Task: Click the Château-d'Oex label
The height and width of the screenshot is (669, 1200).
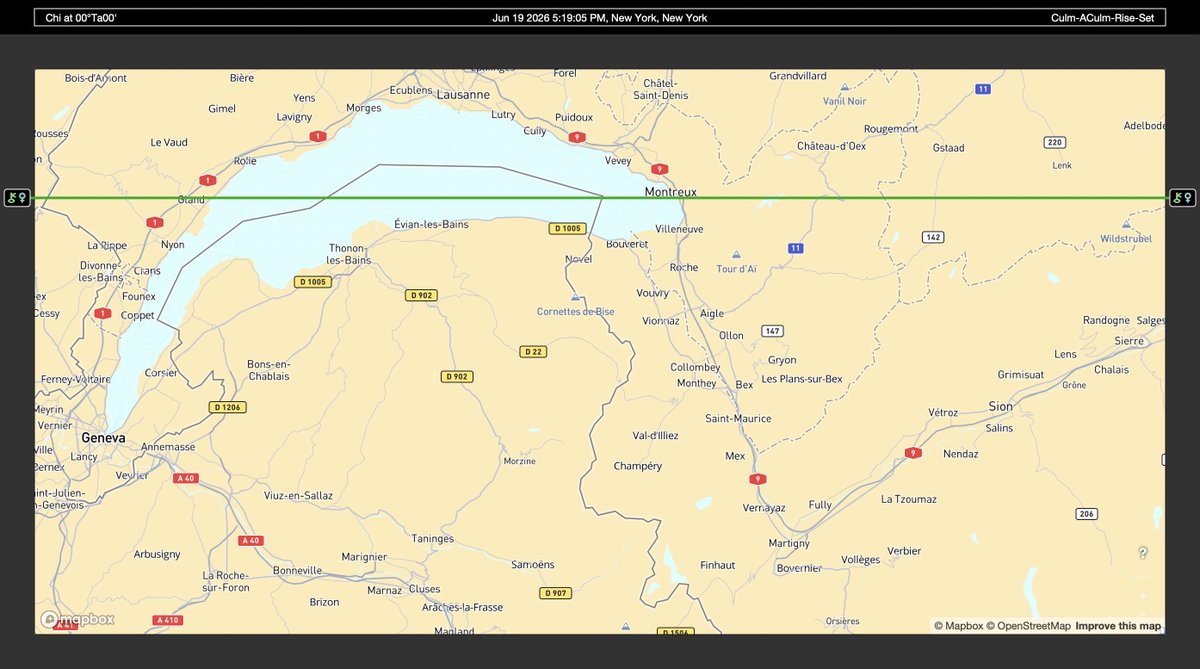Action: tap(831, 146)
